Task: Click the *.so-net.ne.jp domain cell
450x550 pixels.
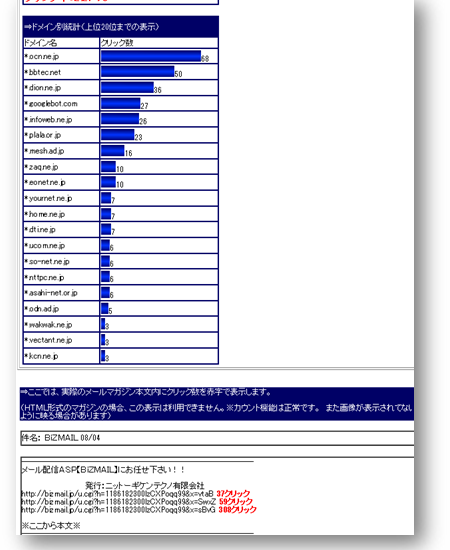Action: tap(61, 261)
